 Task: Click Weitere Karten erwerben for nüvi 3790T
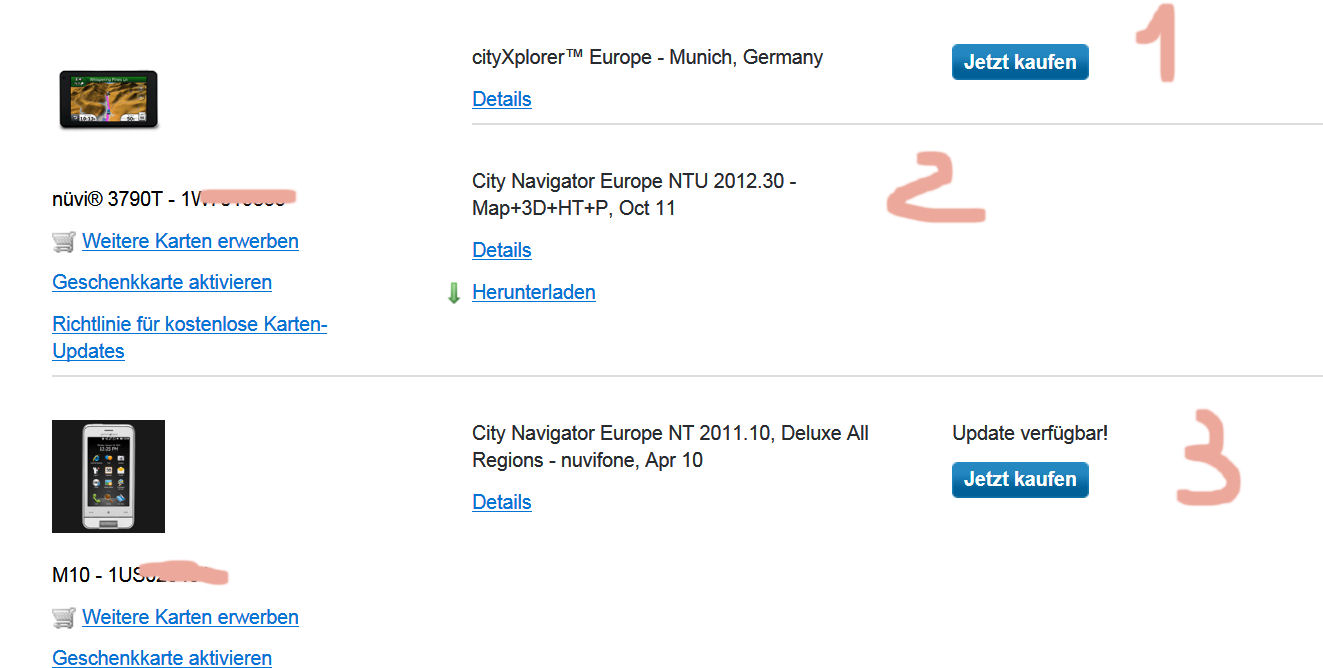tap(190, 241)
